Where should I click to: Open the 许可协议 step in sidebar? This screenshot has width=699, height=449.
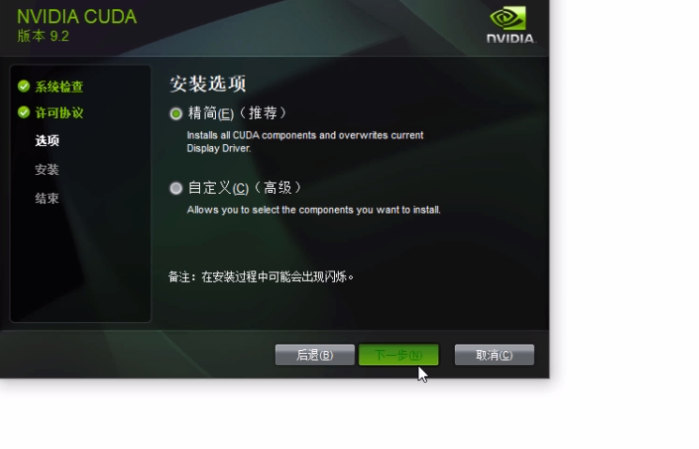click(x=59, y=113)
